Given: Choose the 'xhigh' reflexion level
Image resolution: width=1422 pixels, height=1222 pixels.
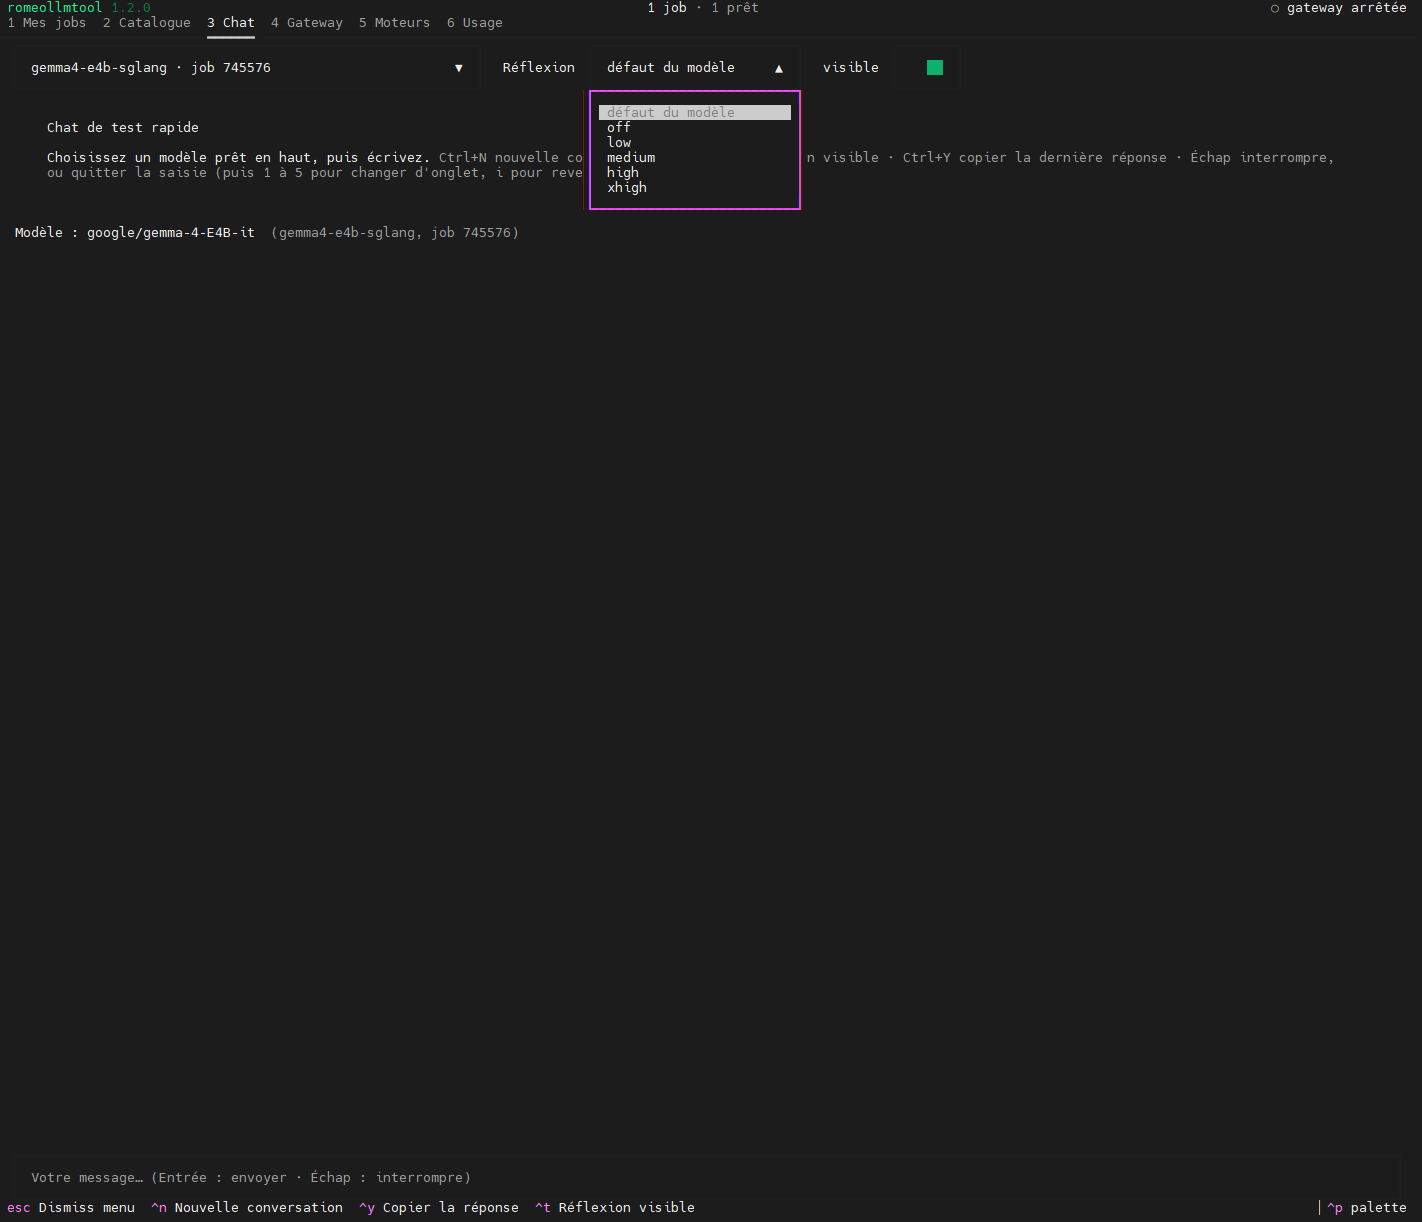Looking at the screenshot, I should 695,187.
